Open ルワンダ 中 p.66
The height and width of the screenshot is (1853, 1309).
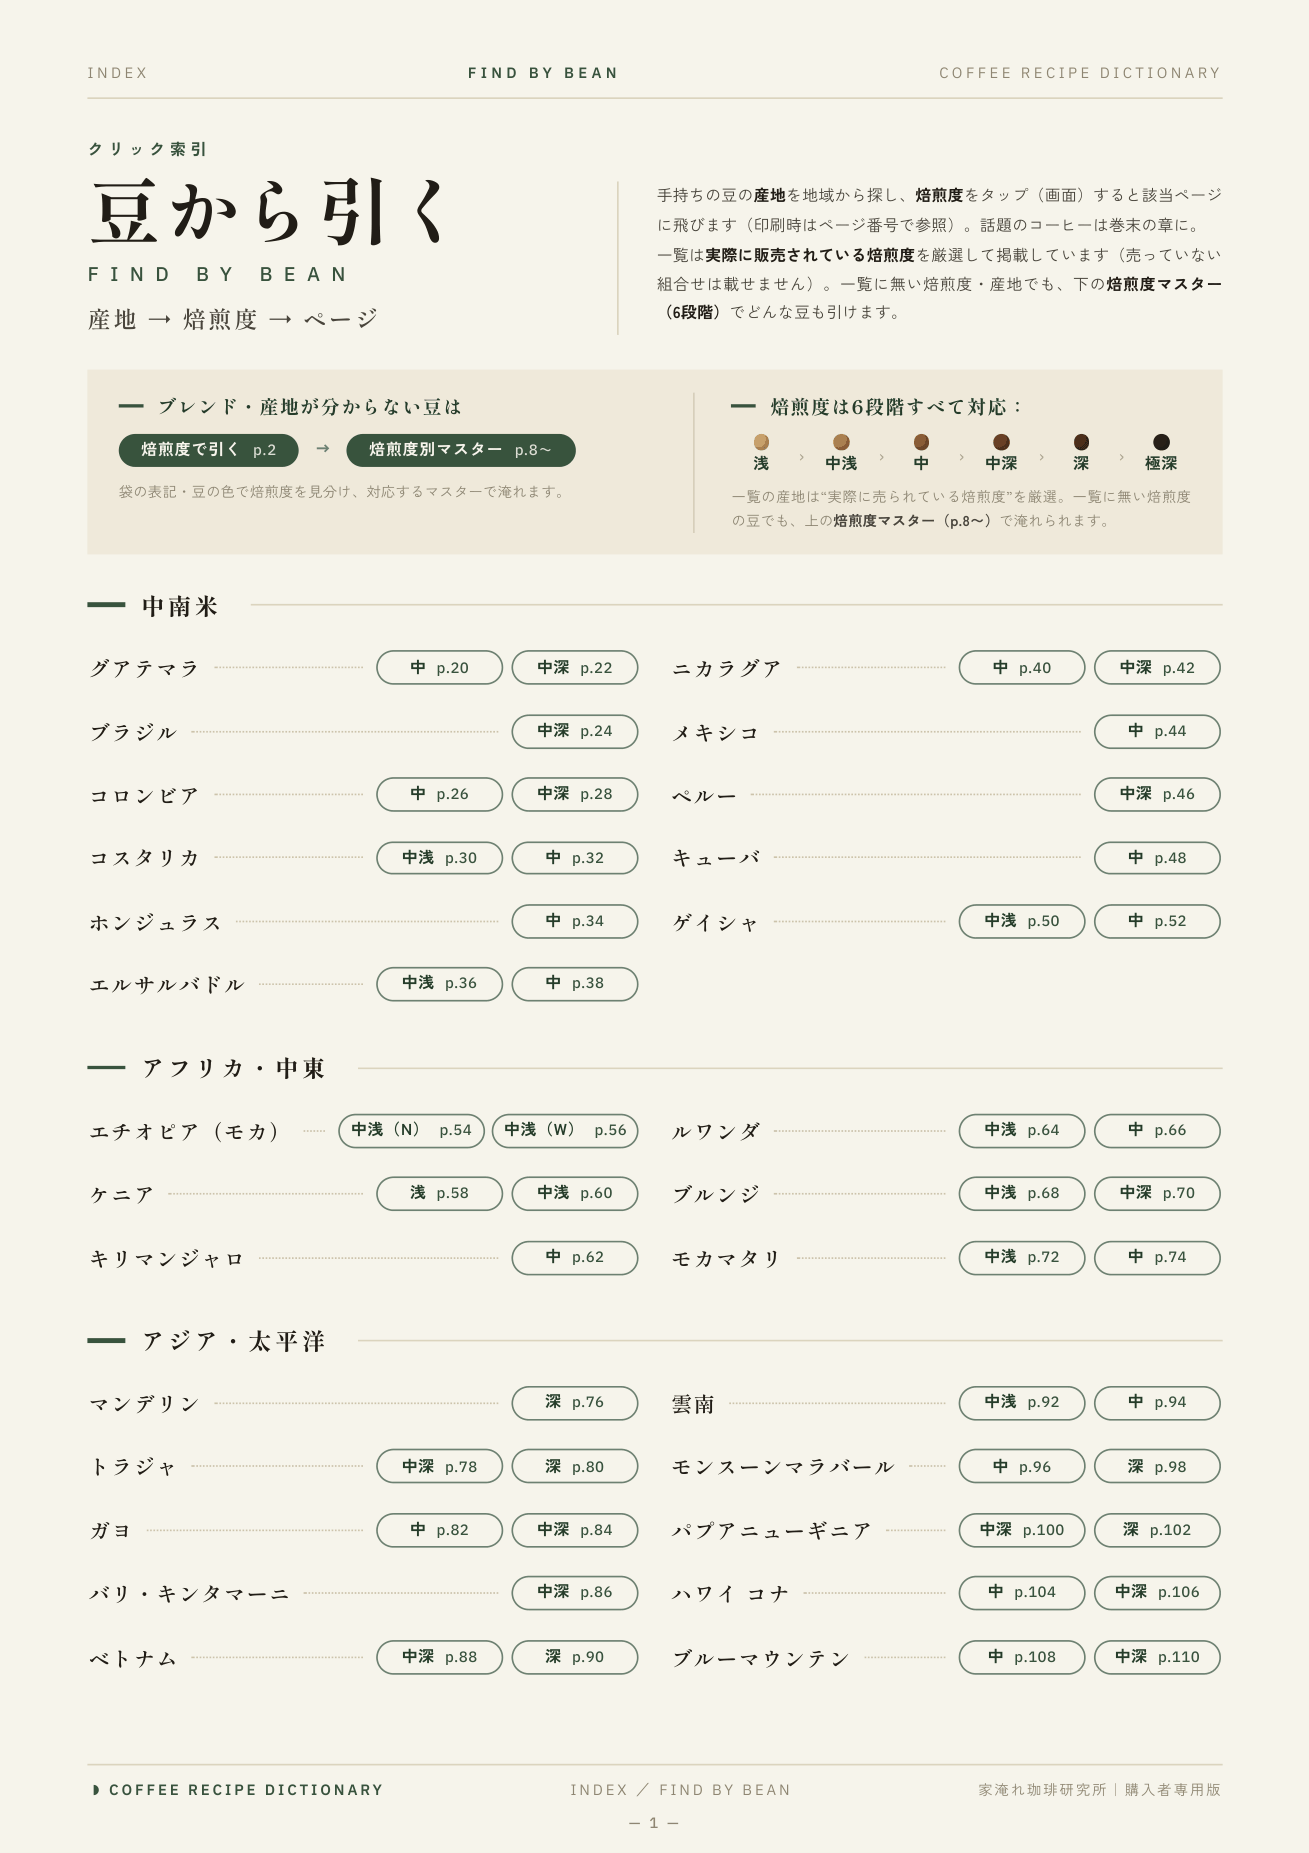[x=1157, y=1130]
